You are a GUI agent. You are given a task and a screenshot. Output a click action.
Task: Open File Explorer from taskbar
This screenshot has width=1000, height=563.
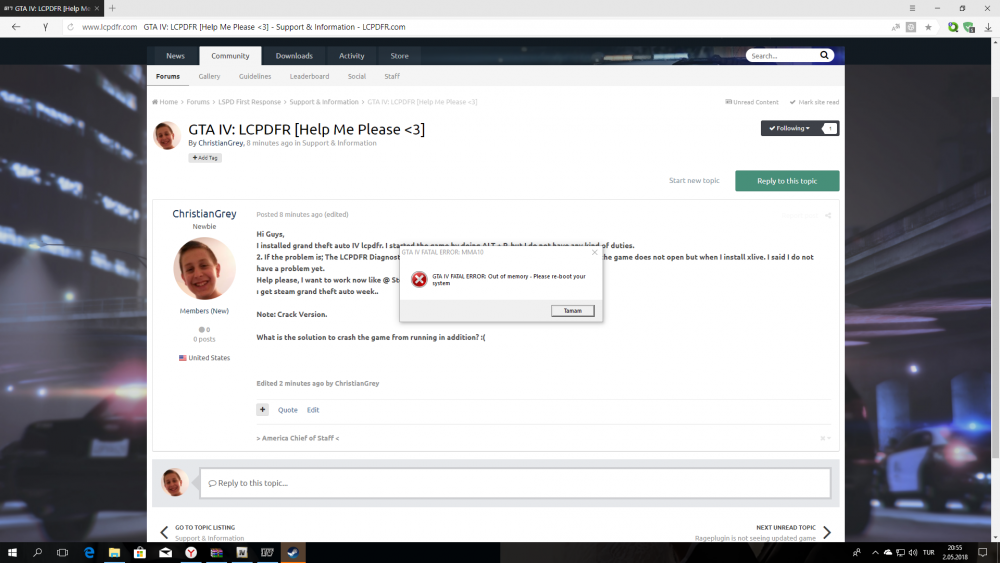[114, 552]
